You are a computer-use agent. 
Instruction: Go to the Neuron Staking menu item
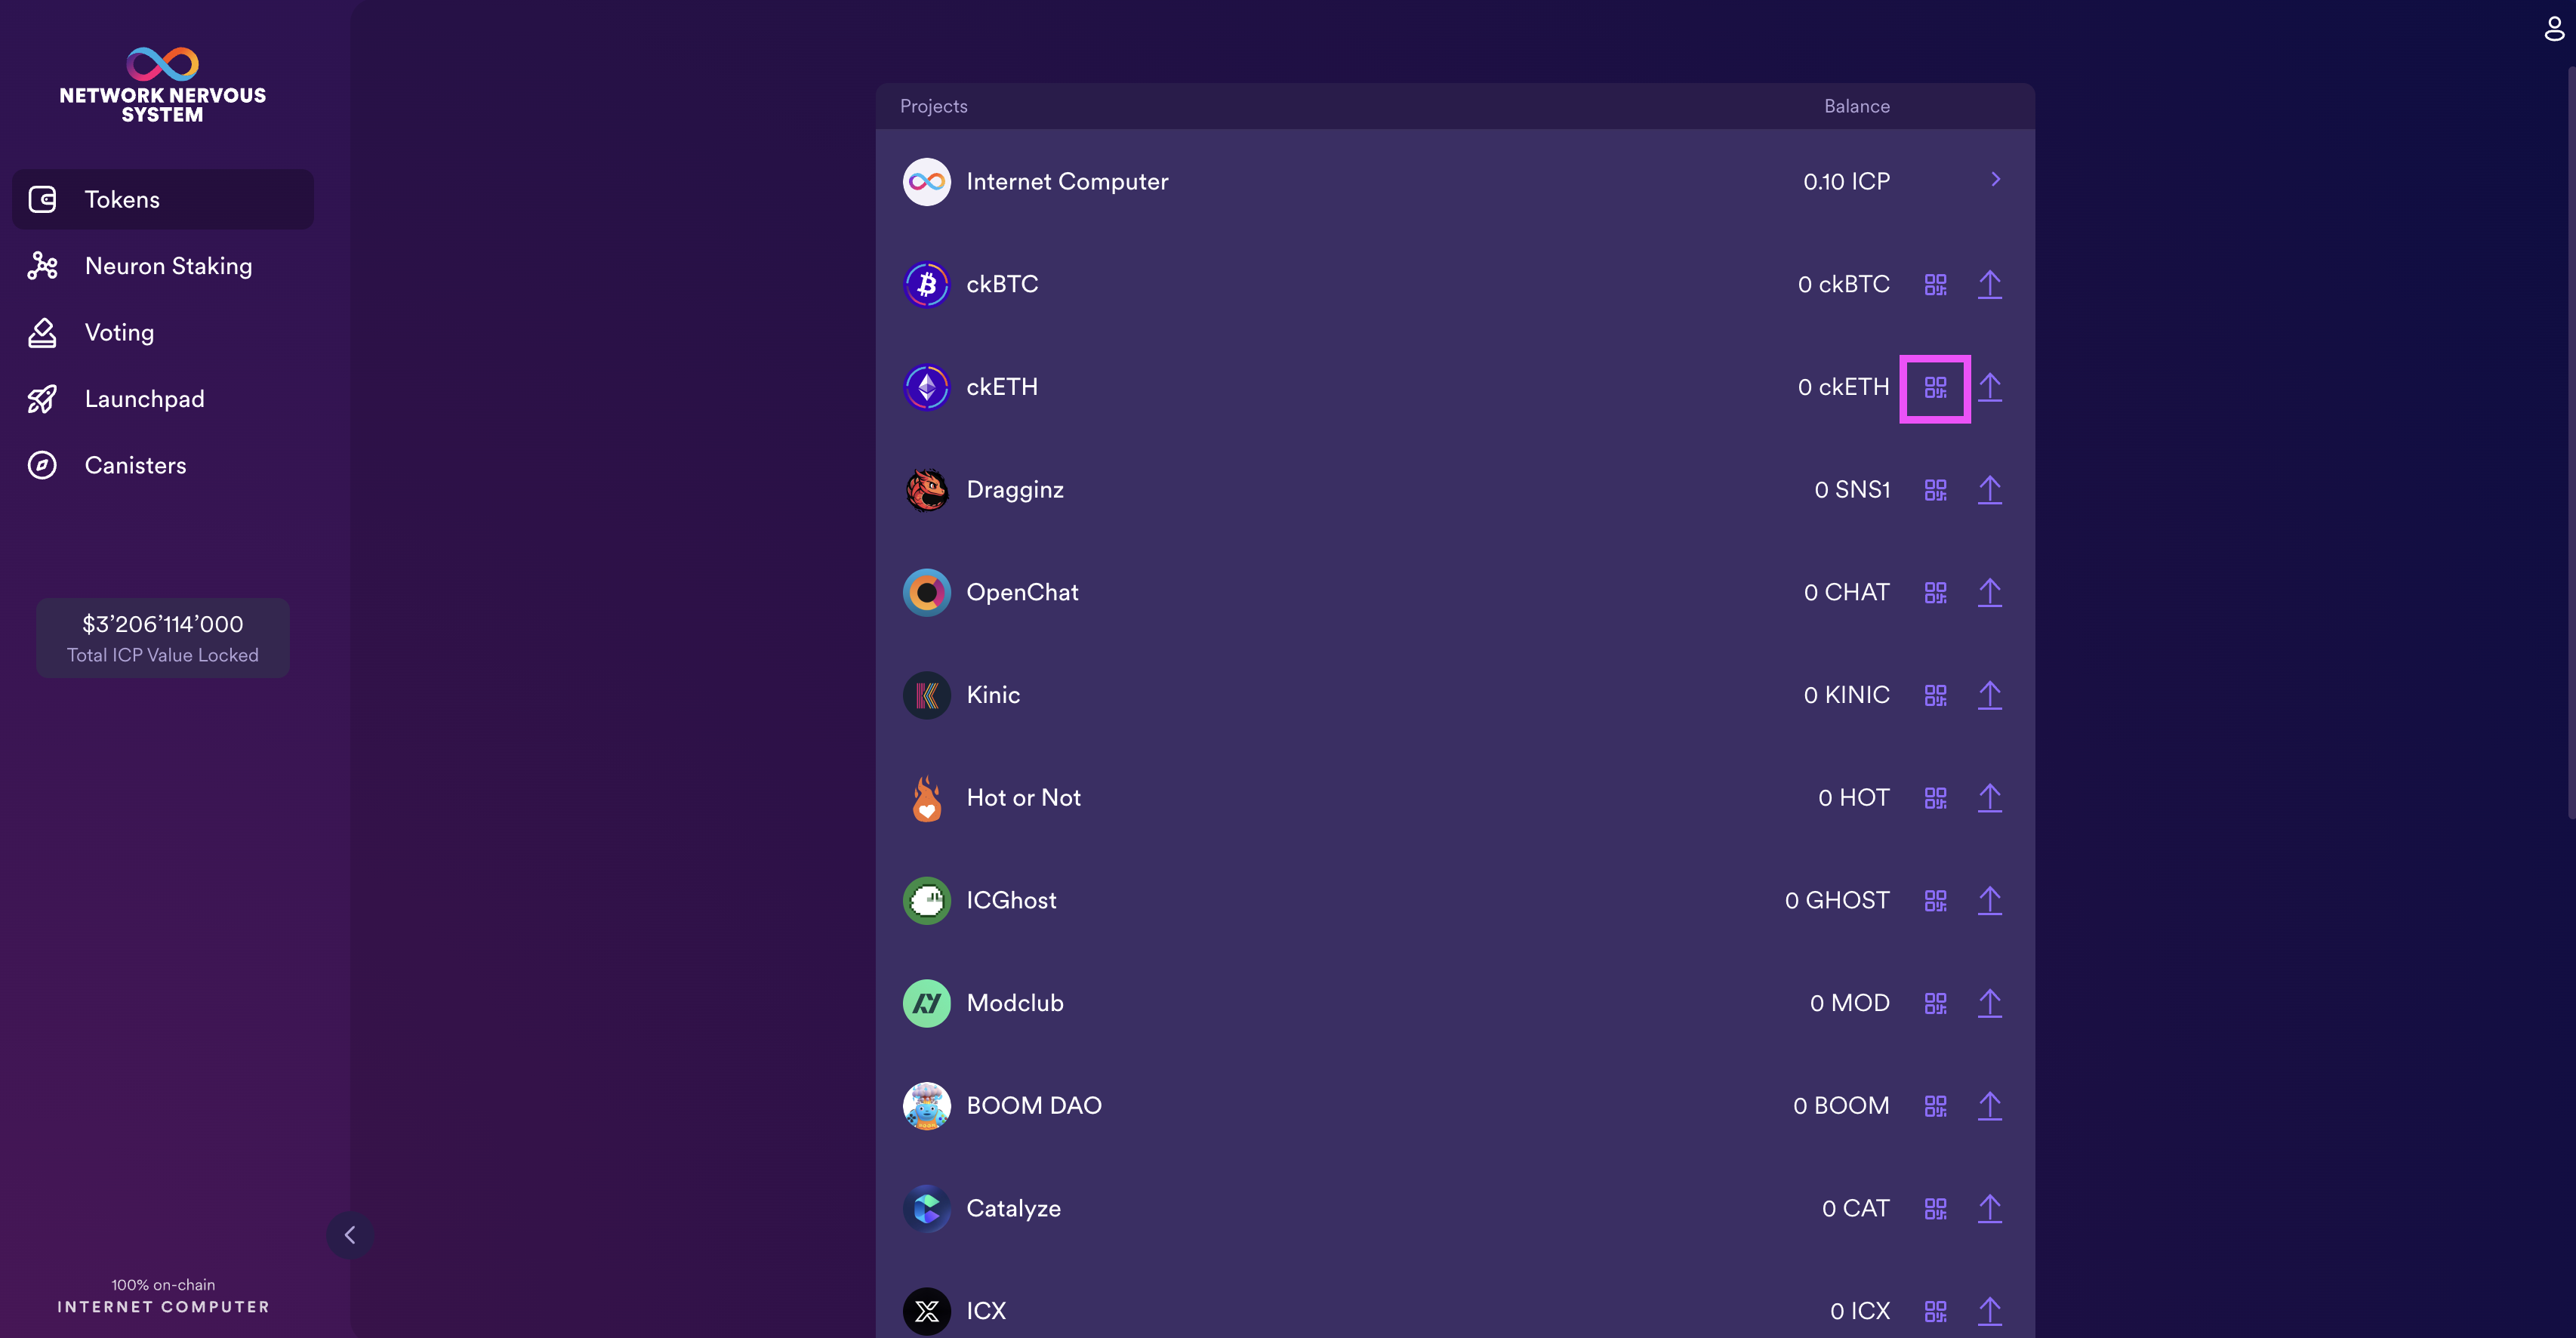pyautogui.click(x=163, y=266)
